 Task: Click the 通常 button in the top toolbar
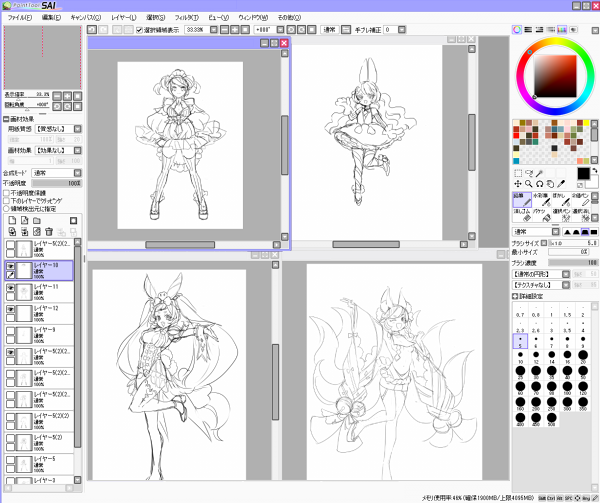(x=329, y=29)
